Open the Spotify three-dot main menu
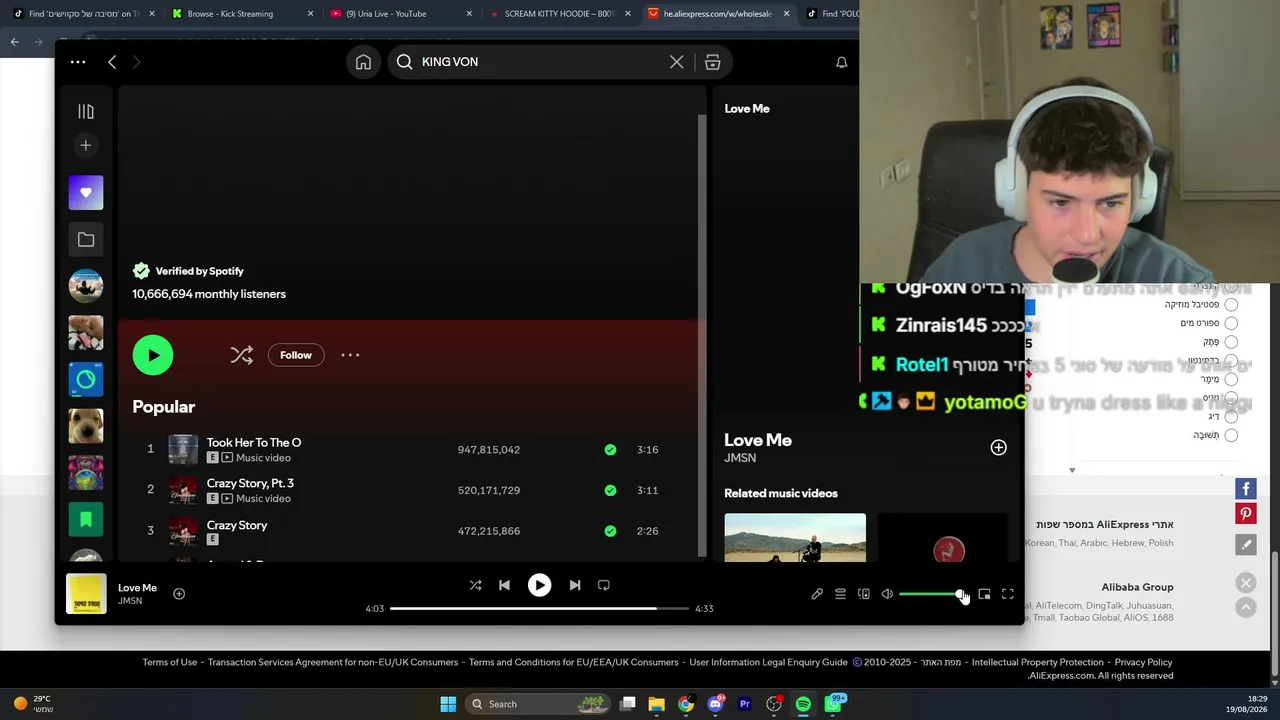 click(78, 62)
